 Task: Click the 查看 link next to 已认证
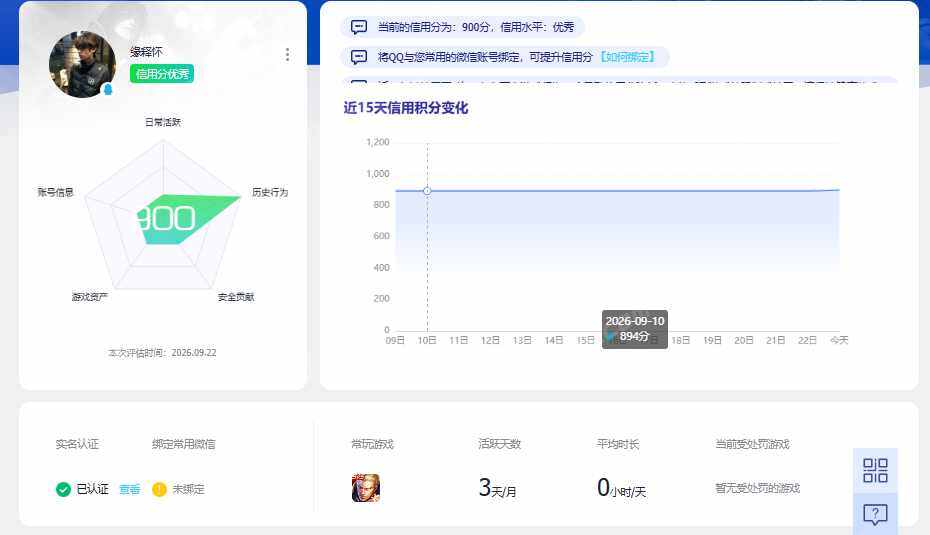point(130,489)
